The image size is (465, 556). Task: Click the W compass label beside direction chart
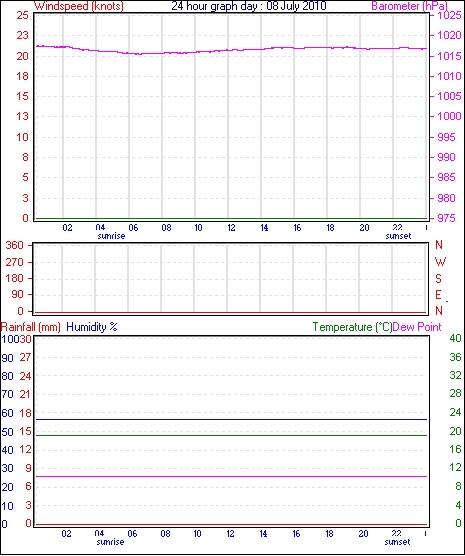click(x=440, y=262)
